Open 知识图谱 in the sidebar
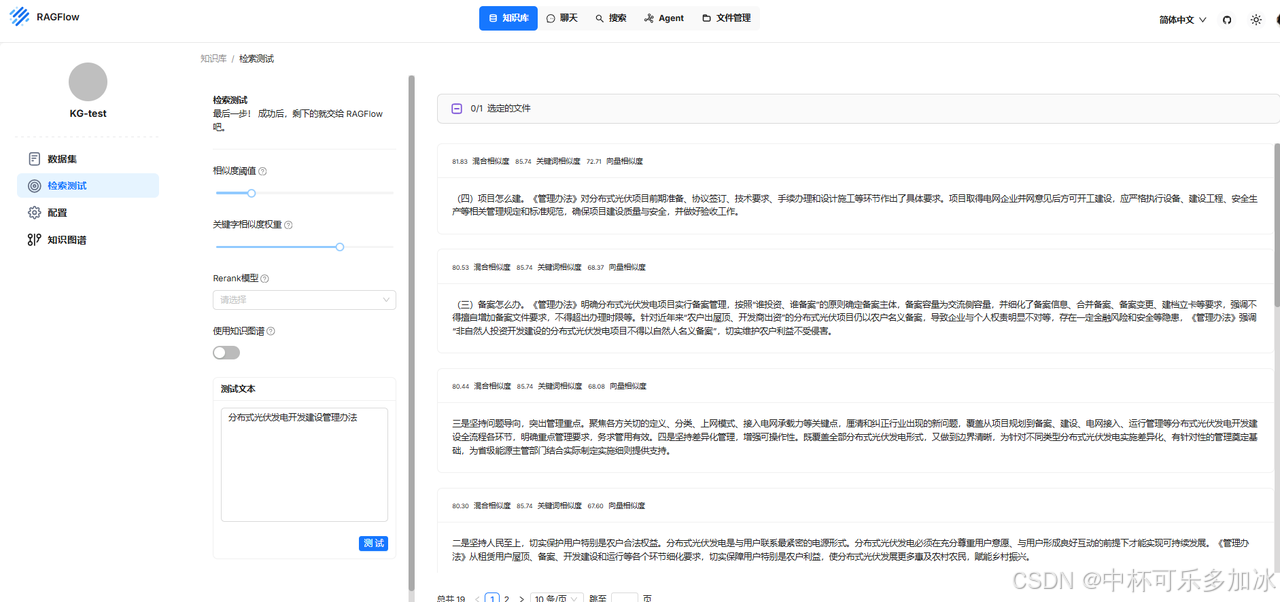The height and width of the screenshot is (602, 1280). click(66, 240)
